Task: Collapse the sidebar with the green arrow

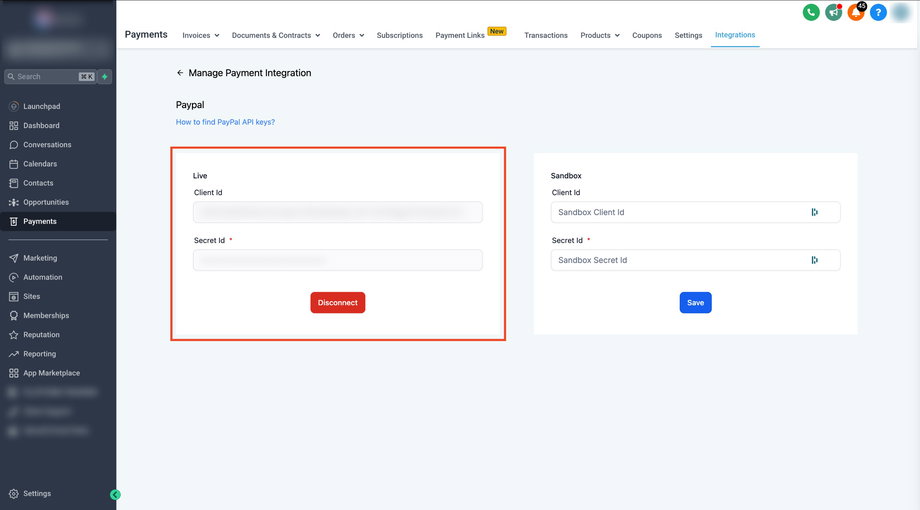Action: point(116,494)
